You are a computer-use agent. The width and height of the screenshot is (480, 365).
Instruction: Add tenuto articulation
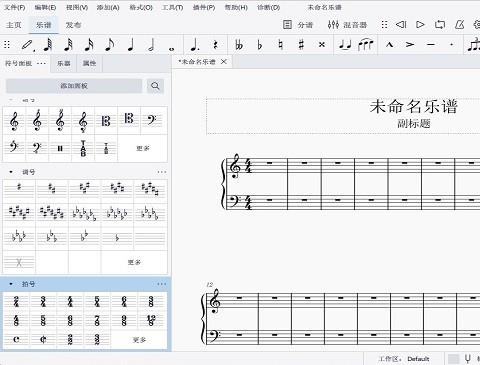tap(431, 45)
